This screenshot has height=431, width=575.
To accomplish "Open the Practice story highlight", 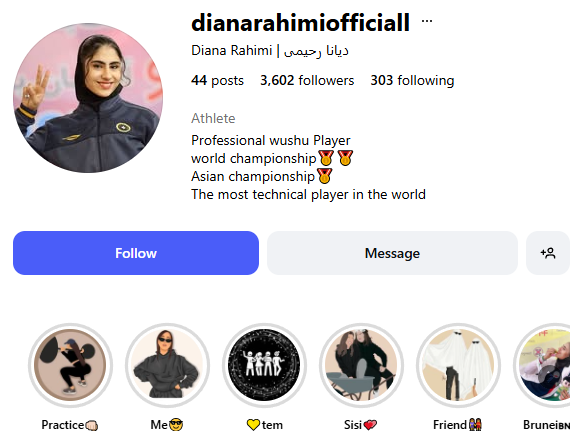I will coord(70,365).
